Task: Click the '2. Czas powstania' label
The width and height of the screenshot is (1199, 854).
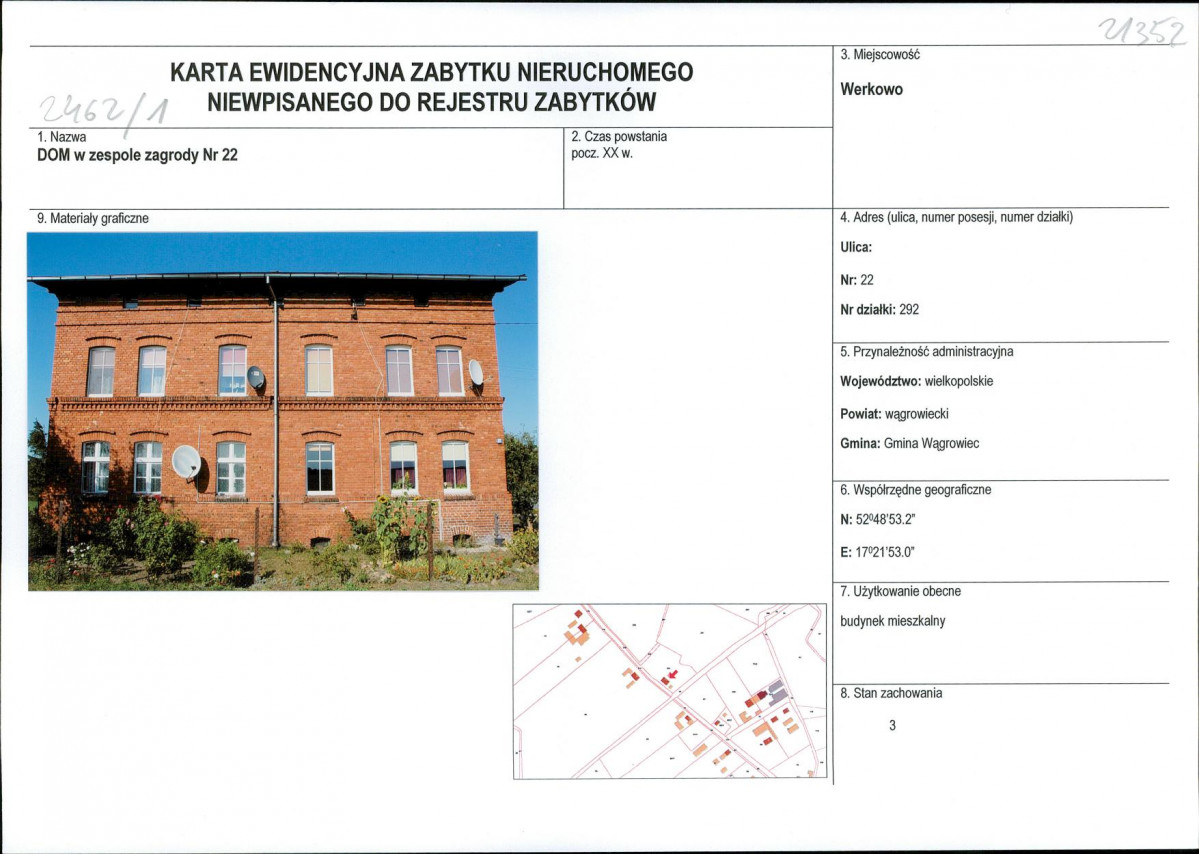Action: 619,137
